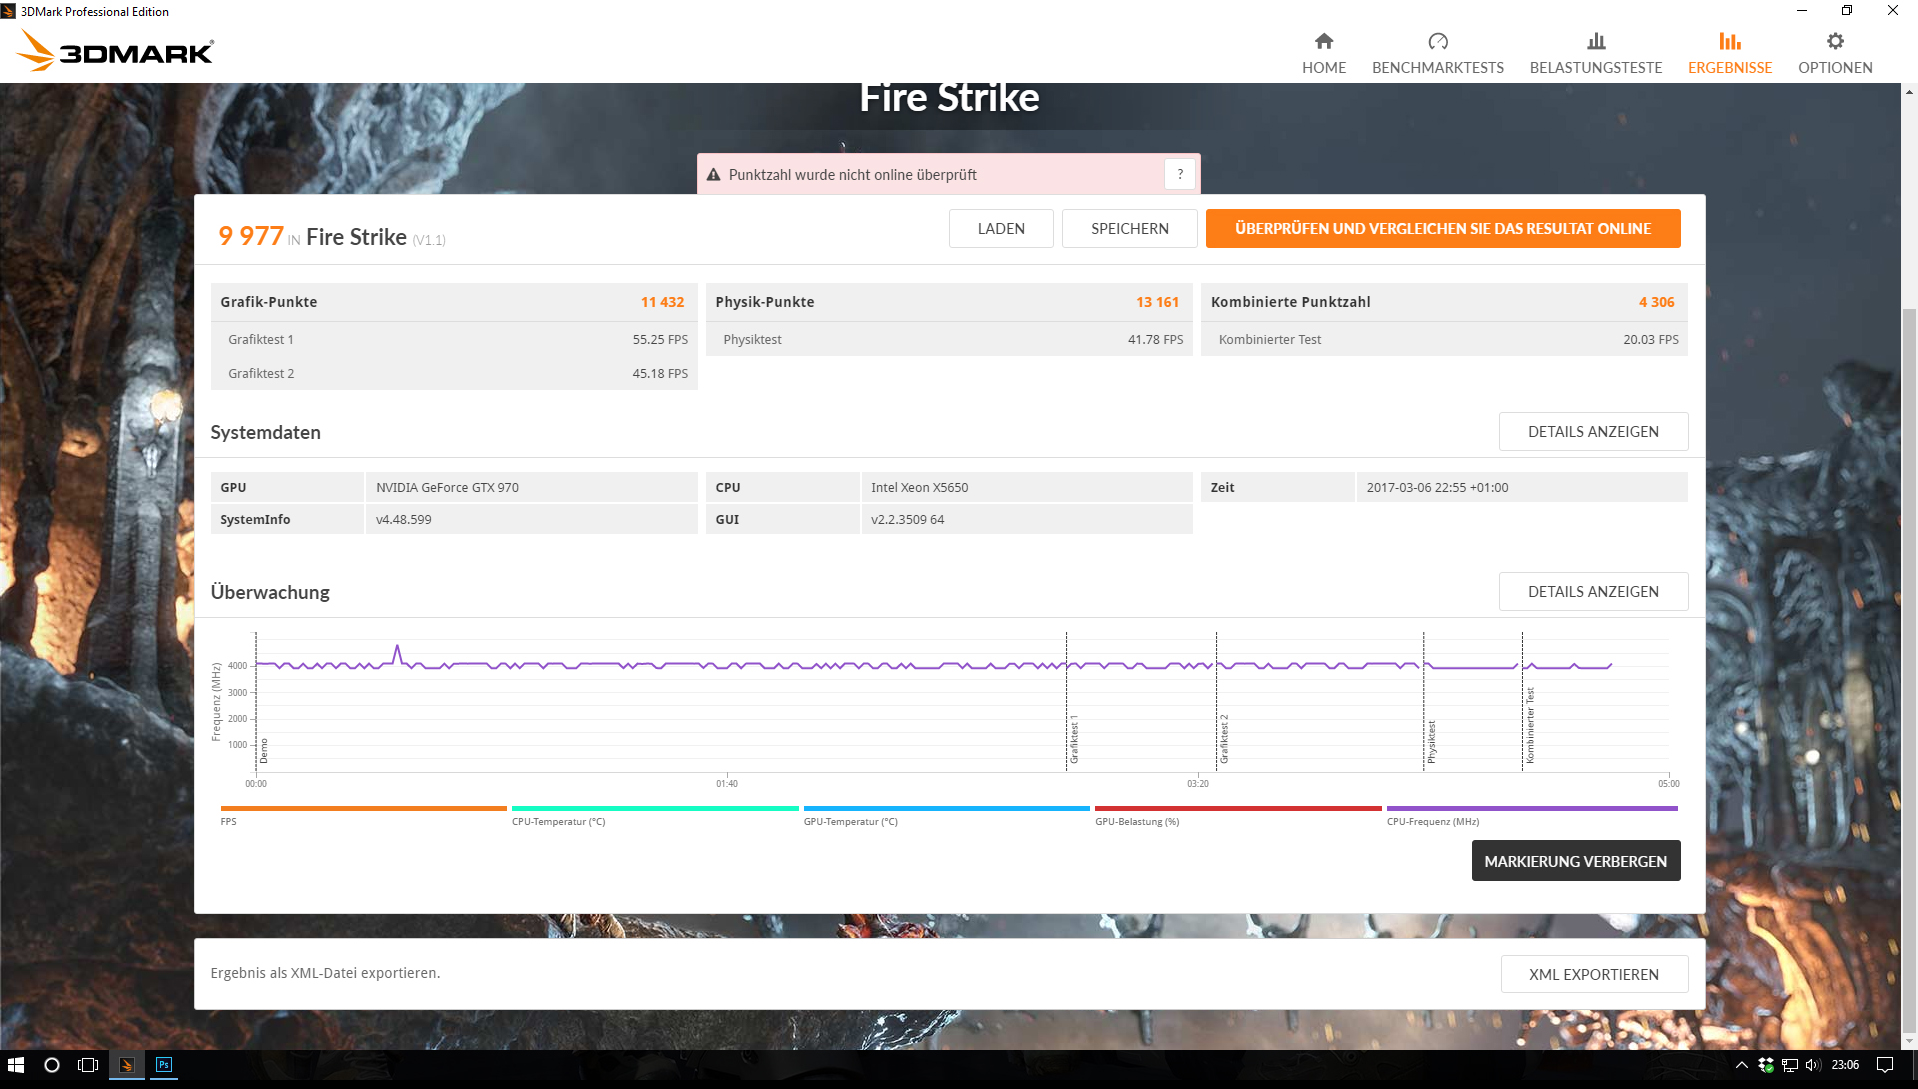
Task: Open Windows Task View
Action: (x=88, y=1065)
